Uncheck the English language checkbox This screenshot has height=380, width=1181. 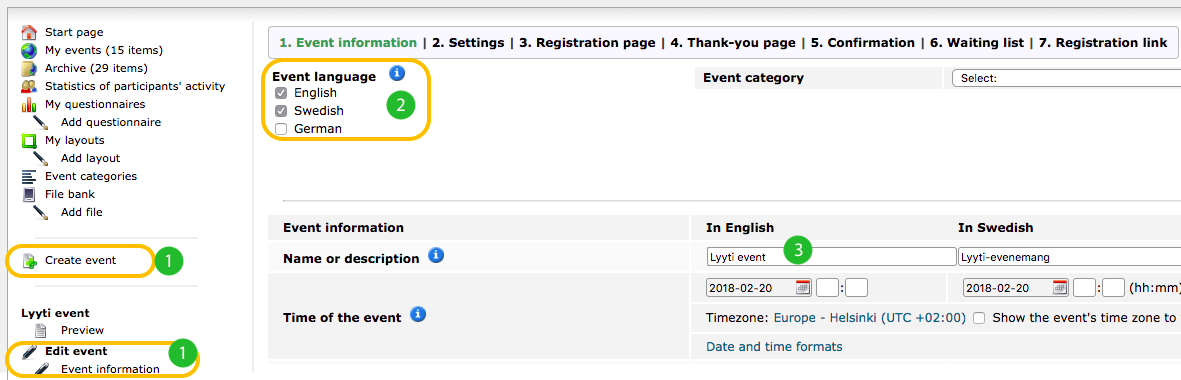pos(281,93)
